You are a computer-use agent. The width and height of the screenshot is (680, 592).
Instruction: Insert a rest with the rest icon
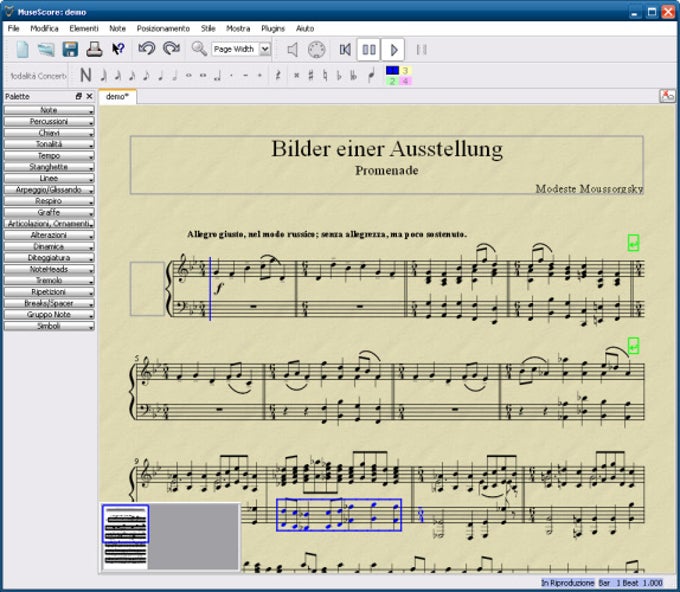[x=278, y=75]
